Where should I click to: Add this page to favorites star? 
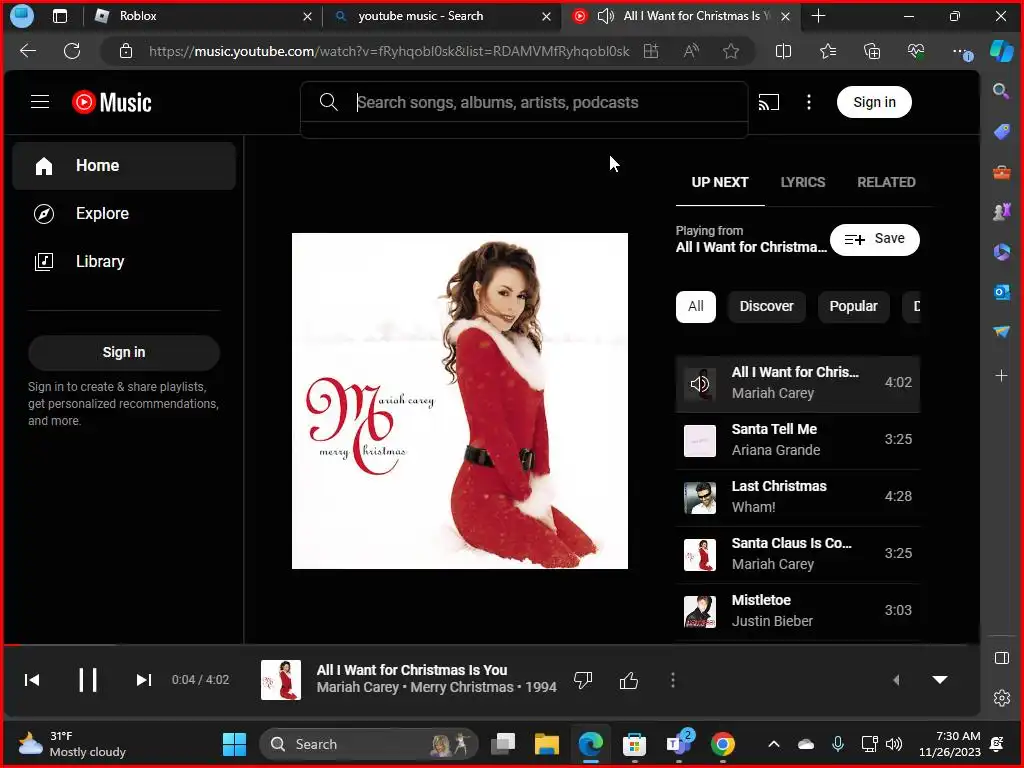(x=731, y=51)
